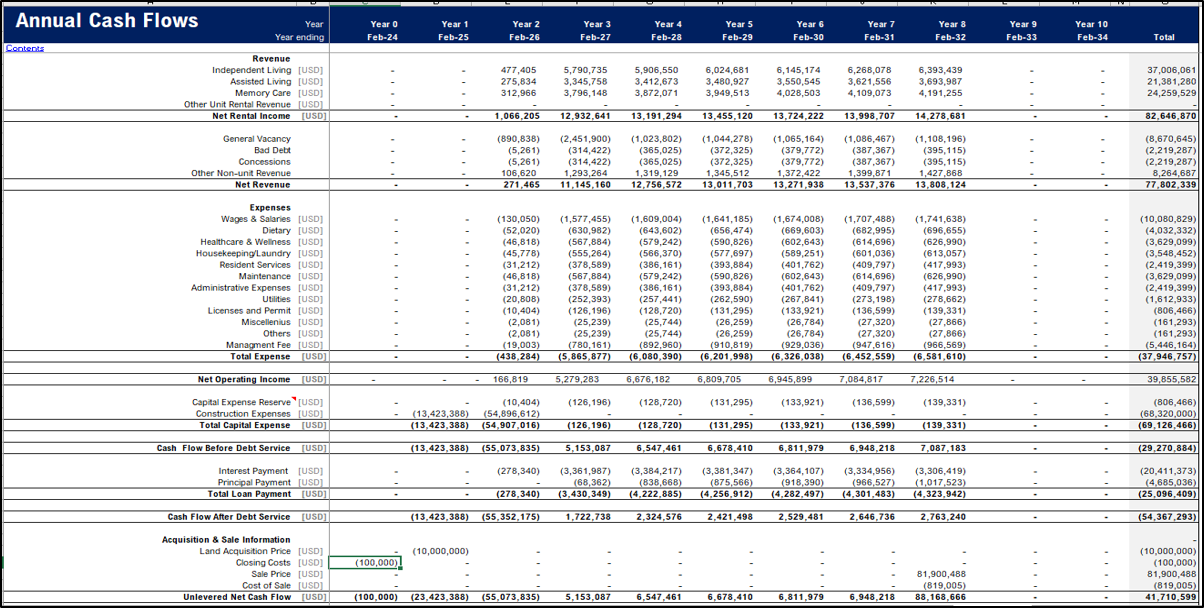This screenshot has width=1204, height=608.
Task: Select the Year 2 Net Operating Income 166,819
Action: (511, 380)
